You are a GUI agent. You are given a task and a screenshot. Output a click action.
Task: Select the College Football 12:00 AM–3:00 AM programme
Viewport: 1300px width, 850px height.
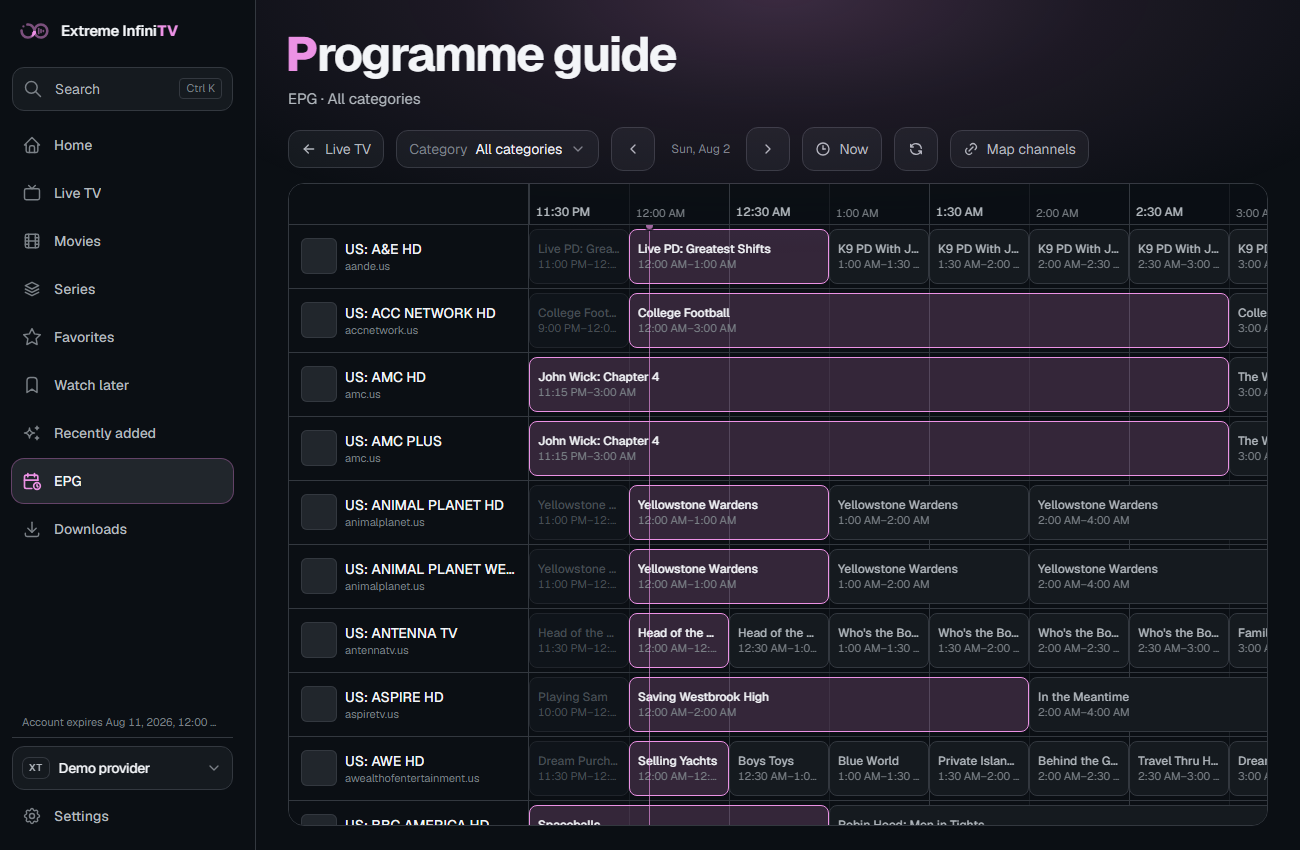[929, 320]
